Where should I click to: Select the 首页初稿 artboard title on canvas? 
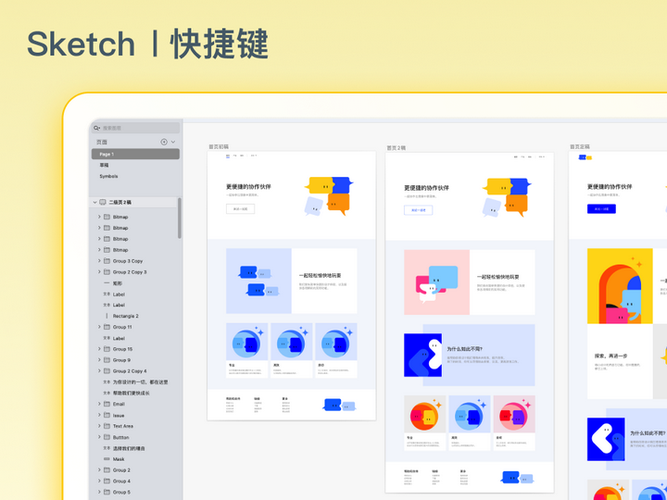click(x=219, y=147)
